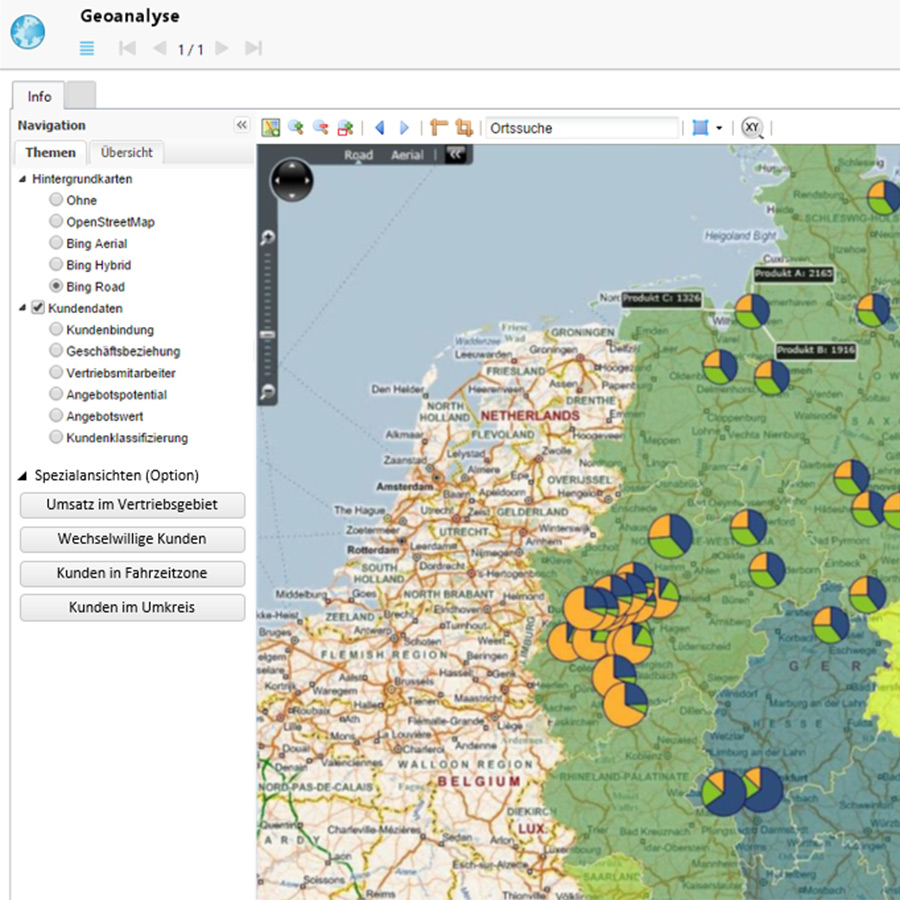Activate the distance measuring tool
The width and height of the screenshot is (900, 900).
coord(438,128)
